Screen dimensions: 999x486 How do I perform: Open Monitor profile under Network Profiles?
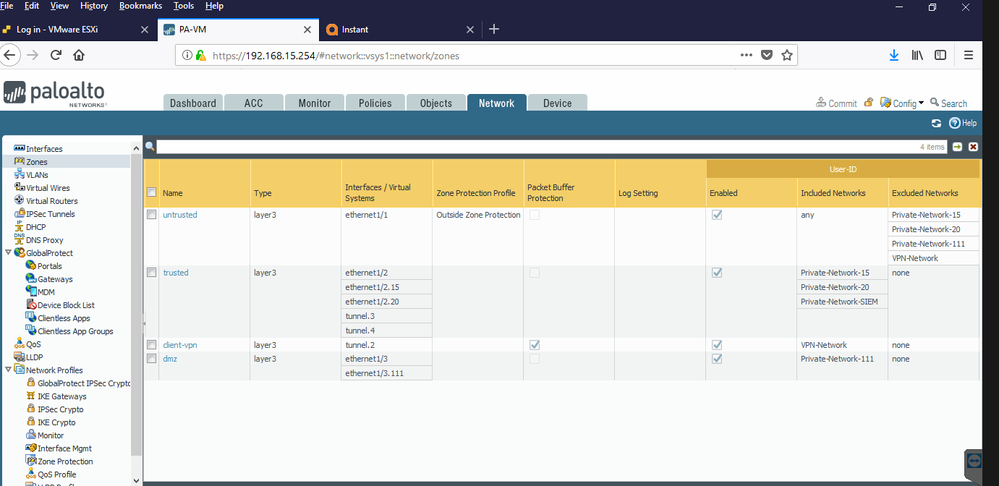pyautogui.click(x=45, y=435)
